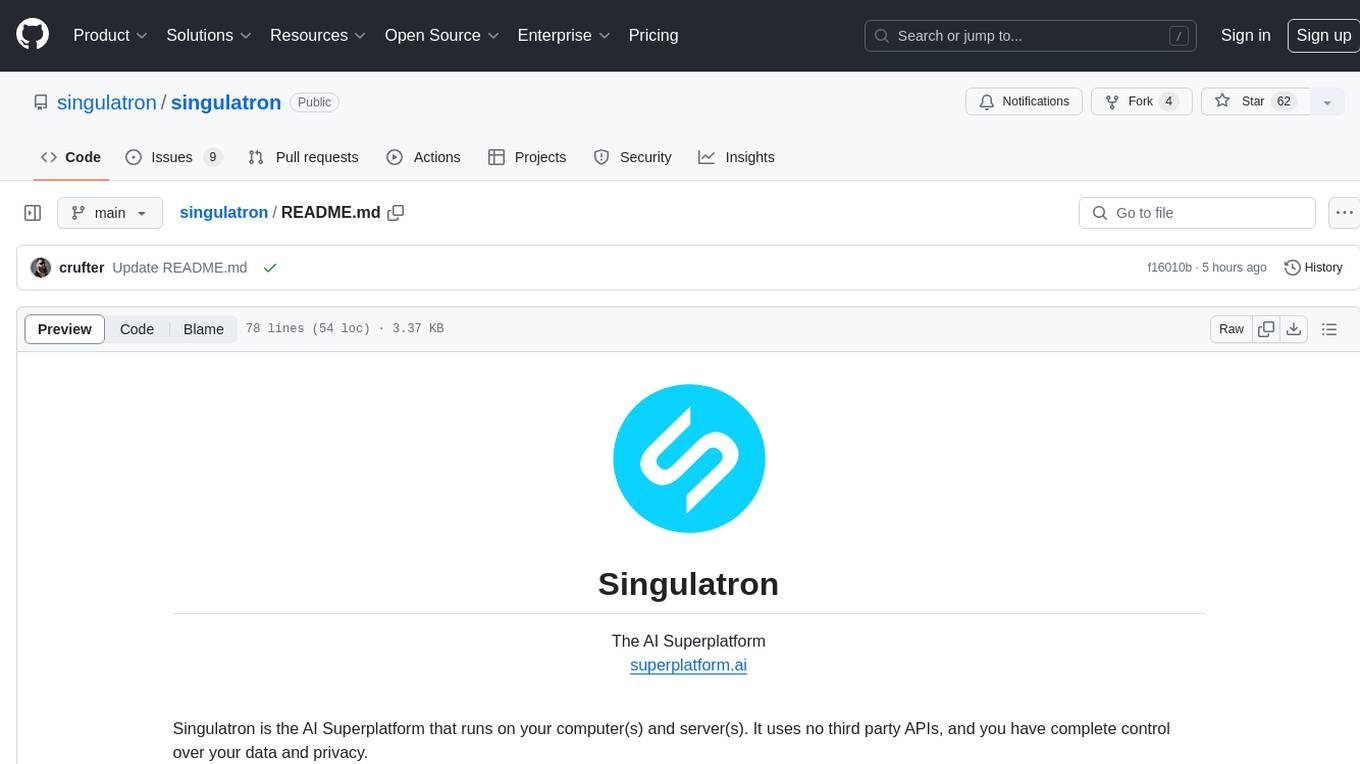1360x764 pixels.
Task: Open the crufter author link
Action: click(81, 268)
